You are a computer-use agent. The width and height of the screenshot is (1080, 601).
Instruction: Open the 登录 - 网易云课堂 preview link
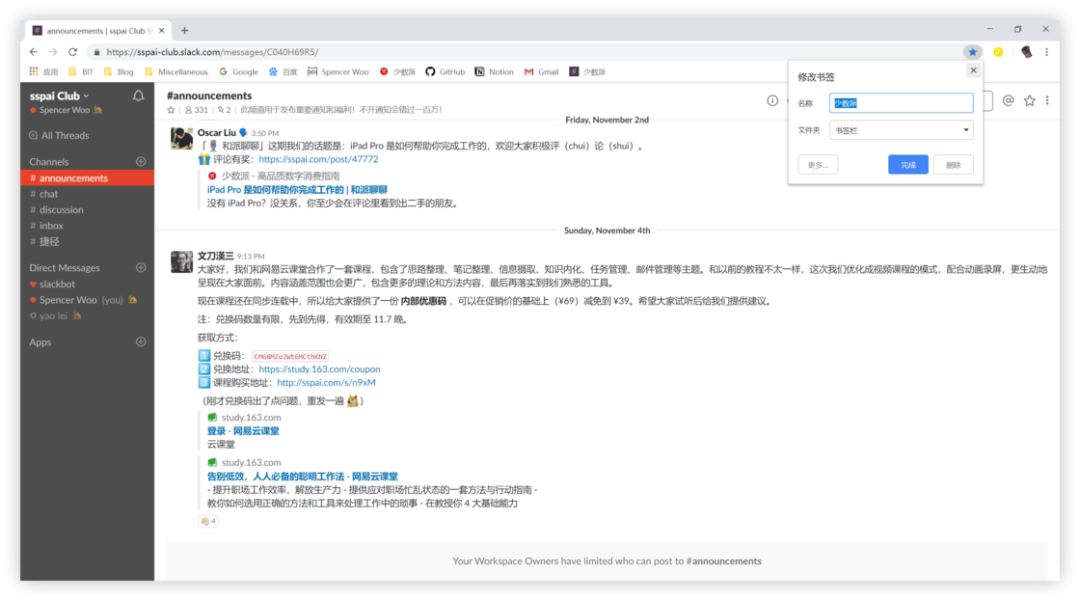(x=243, y=431)
